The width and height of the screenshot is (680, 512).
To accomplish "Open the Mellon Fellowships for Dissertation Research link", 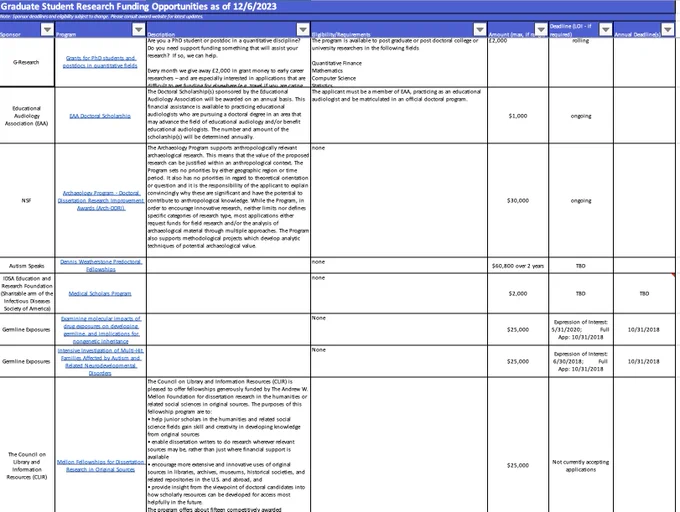I will [100, 466].
